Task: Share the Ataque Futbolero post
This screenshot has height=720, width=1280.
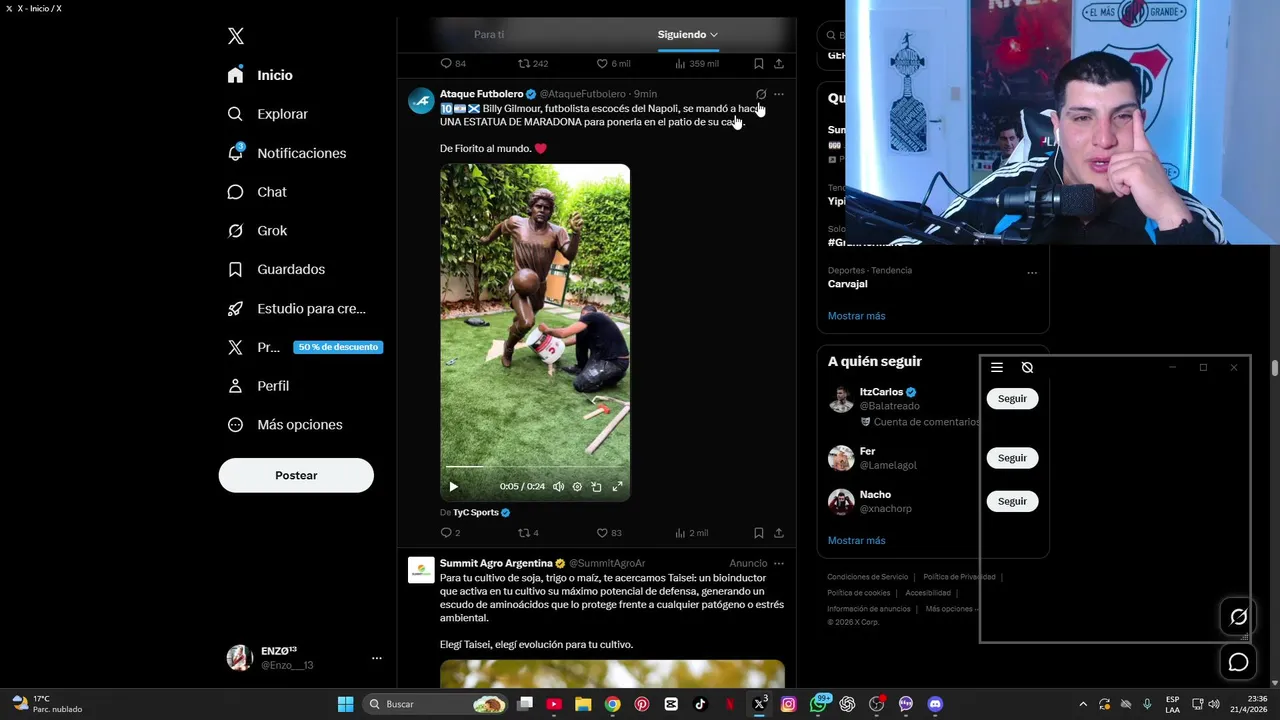Action: (x=779, y=533)
